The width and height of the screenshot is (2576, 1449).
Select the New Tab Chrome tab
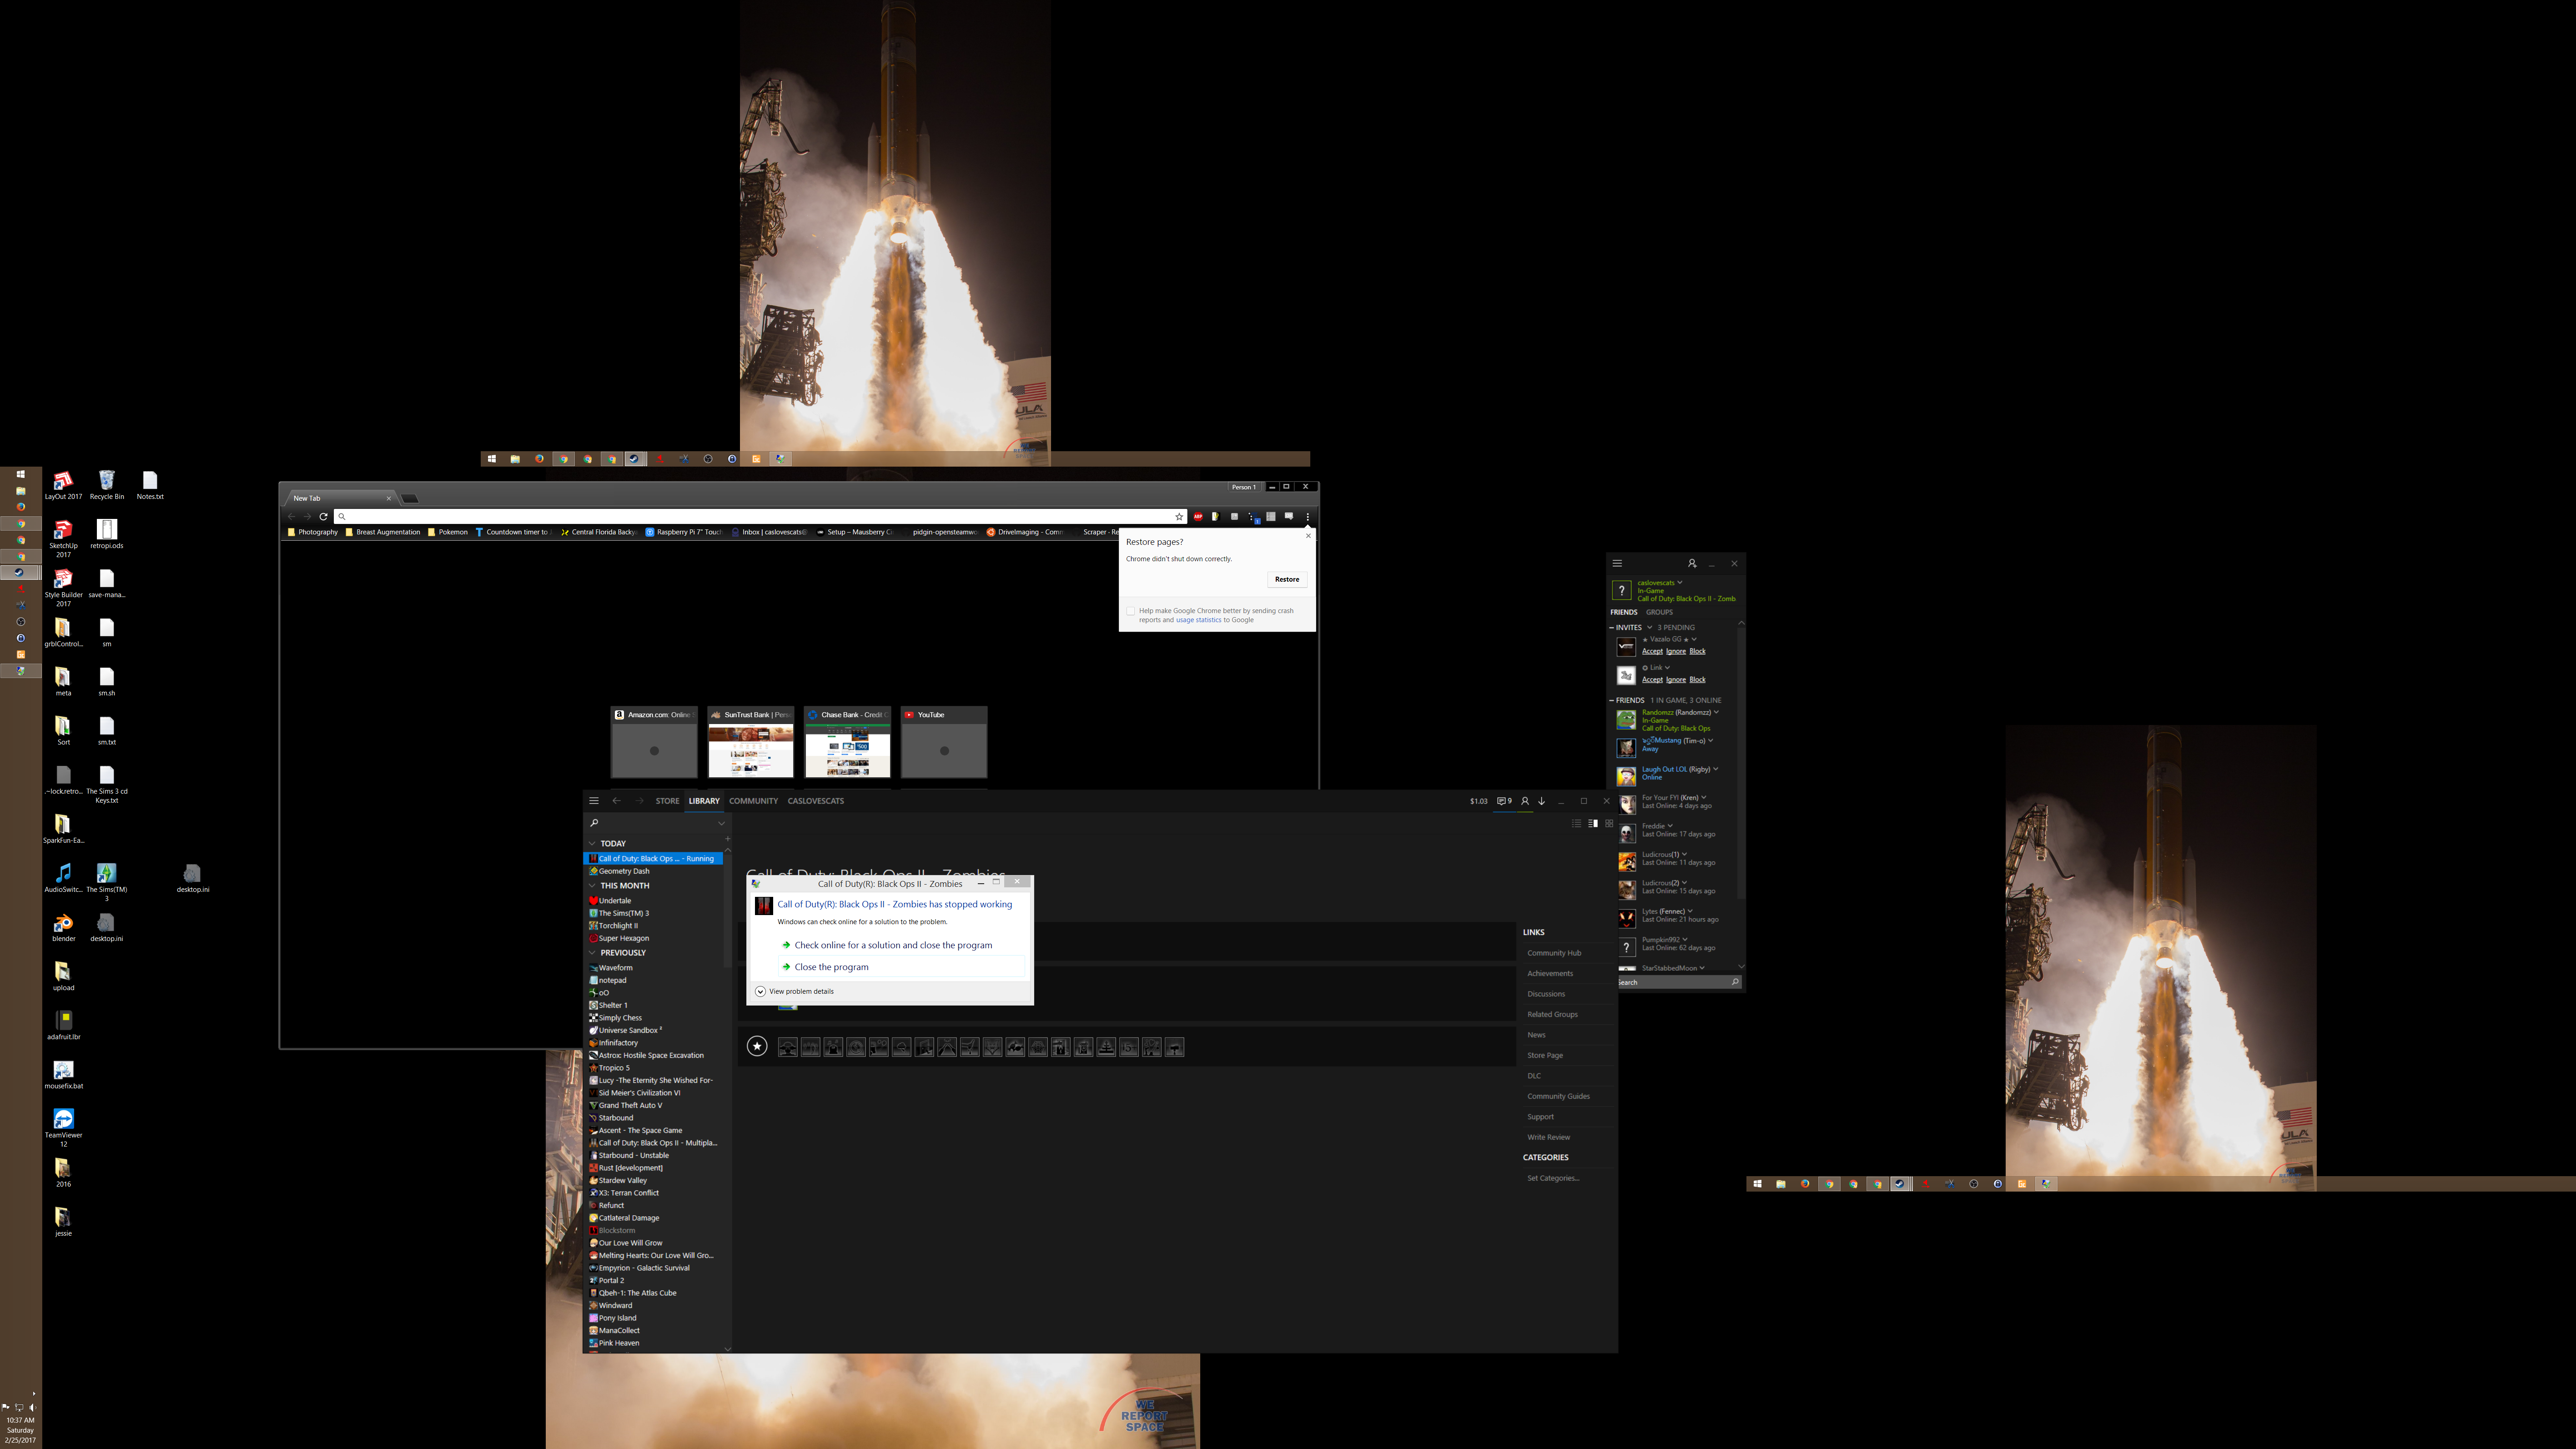point(340,498)
